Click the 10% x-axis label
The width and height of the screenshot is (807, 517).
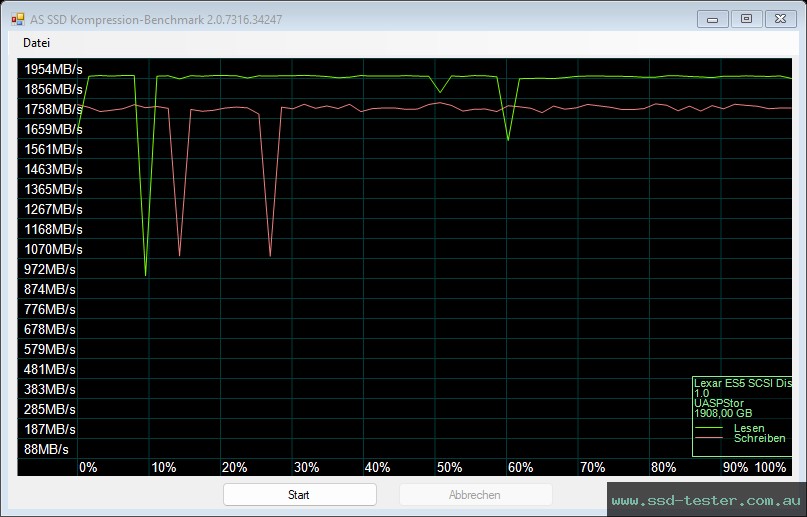click(164, 468)
